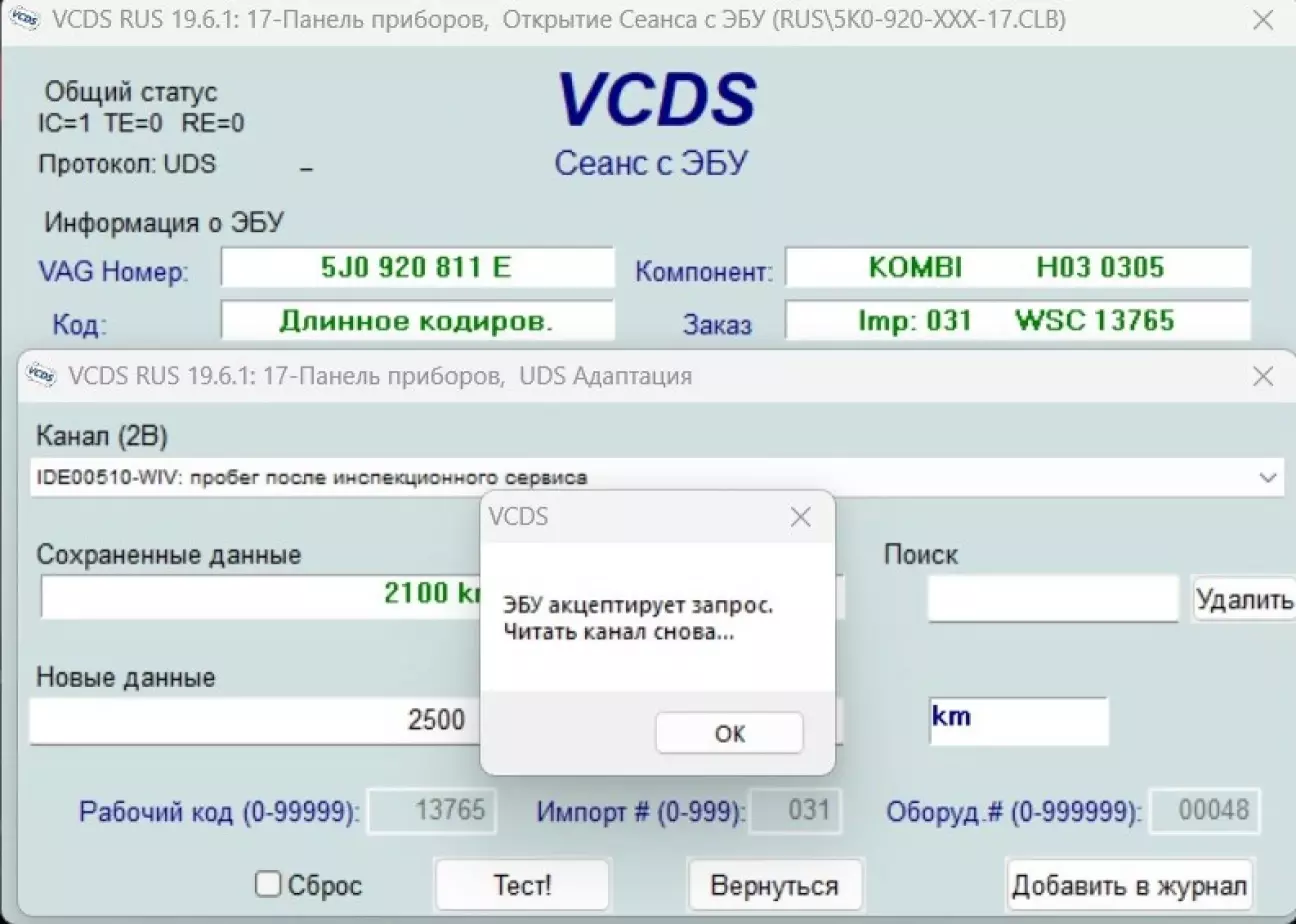Viewport: 1296px width, 924px height.
Task: Select the Импорт # field showing 031
Action: tap(796, 810)
